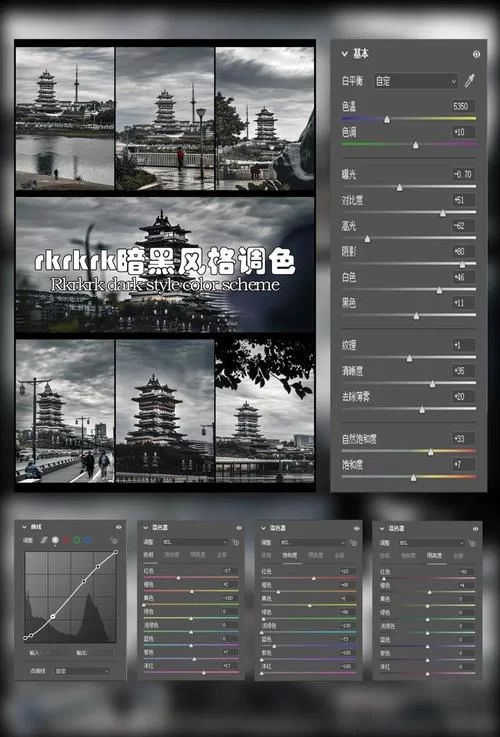Open the HSL dropdown in luminance mixer panel
500x737 pixels.
pos(431,543)
